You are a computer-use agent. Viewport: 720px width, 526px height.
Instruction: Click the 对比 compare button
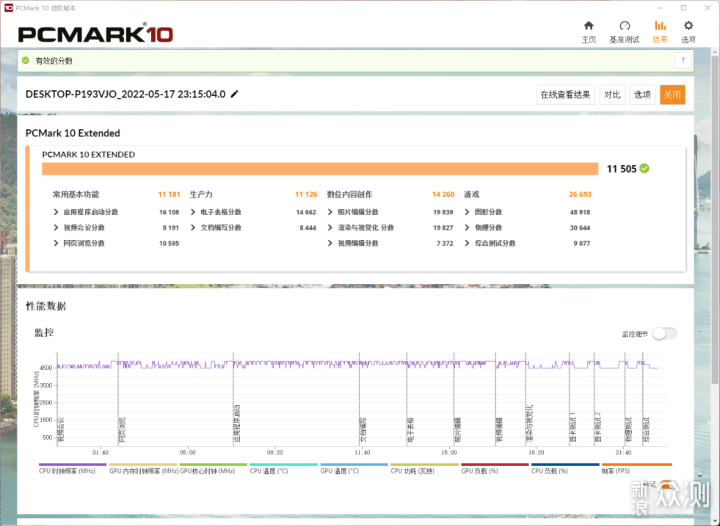tap(612, 95)
